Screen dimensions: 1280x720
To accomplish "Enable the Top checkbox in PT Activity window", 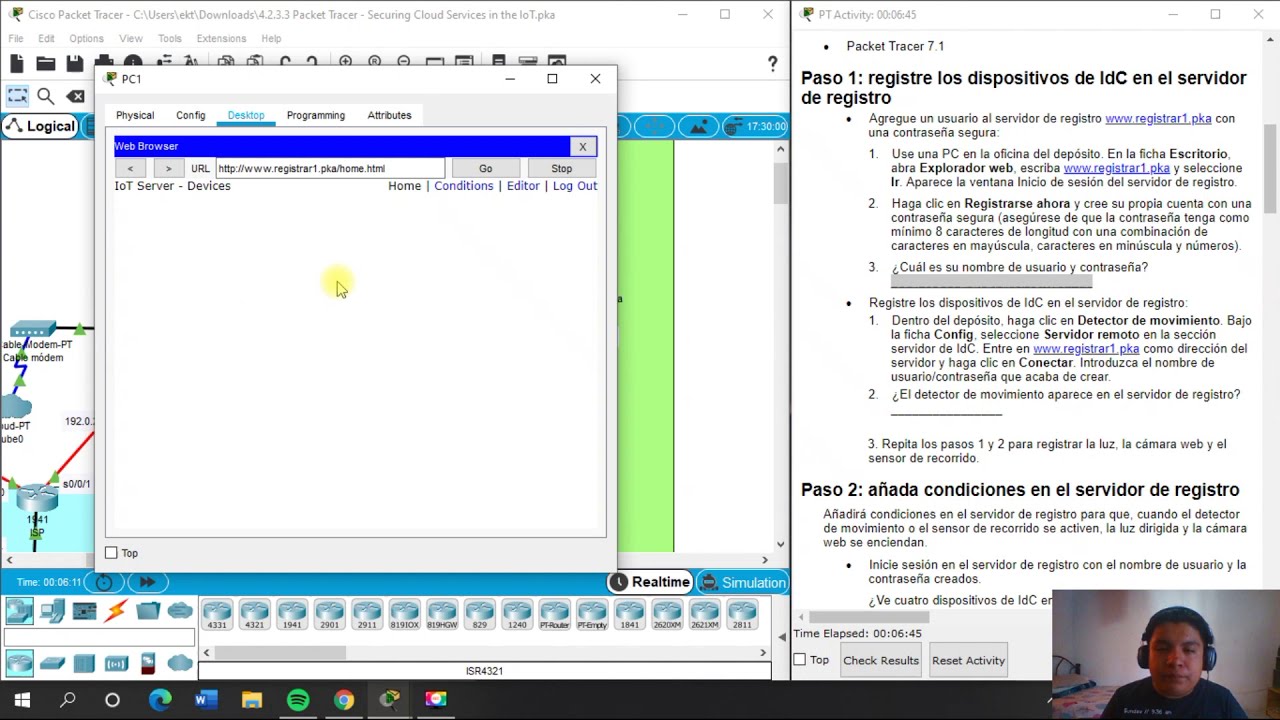I will [x=799, y=660].
